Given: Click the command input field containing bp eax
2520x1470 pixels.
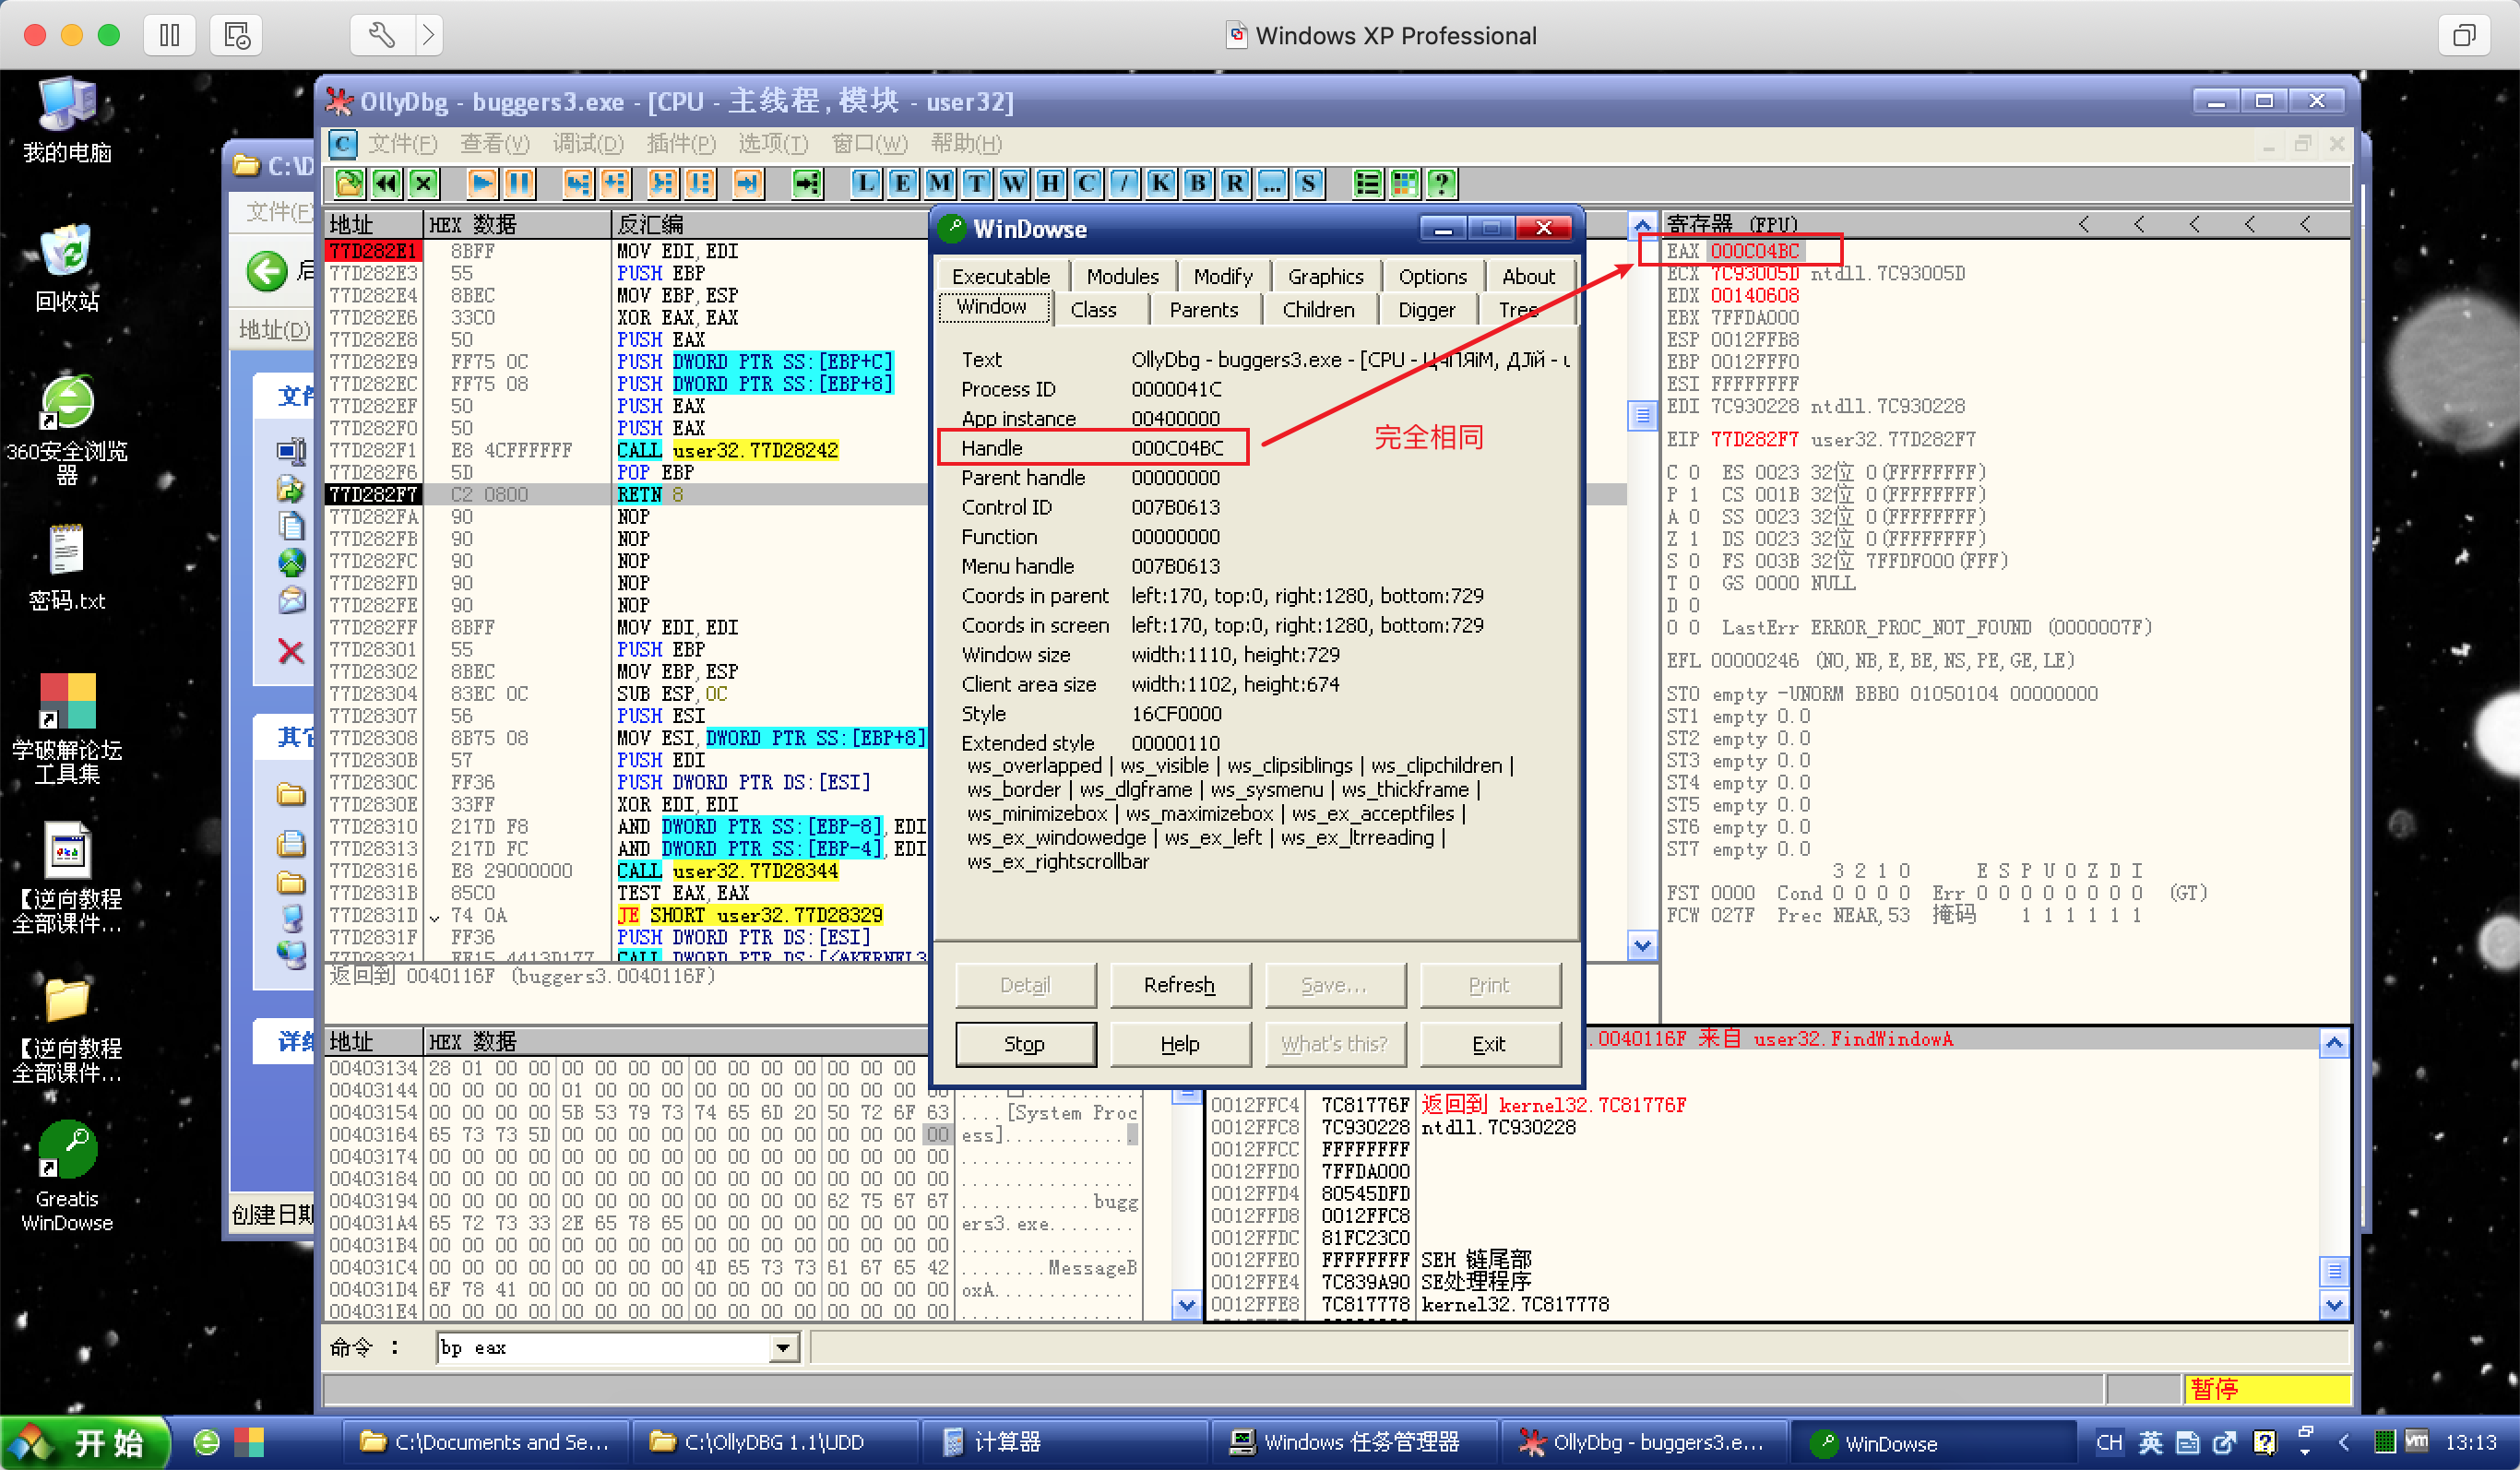Looking at the screenshot, I should point(600,1348).
